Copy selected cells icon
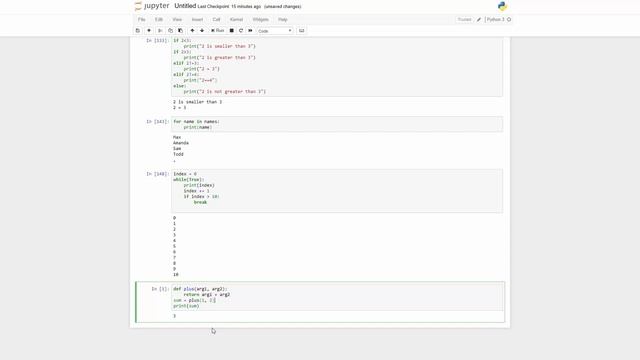640x360 pixels. tap(170, 31)
